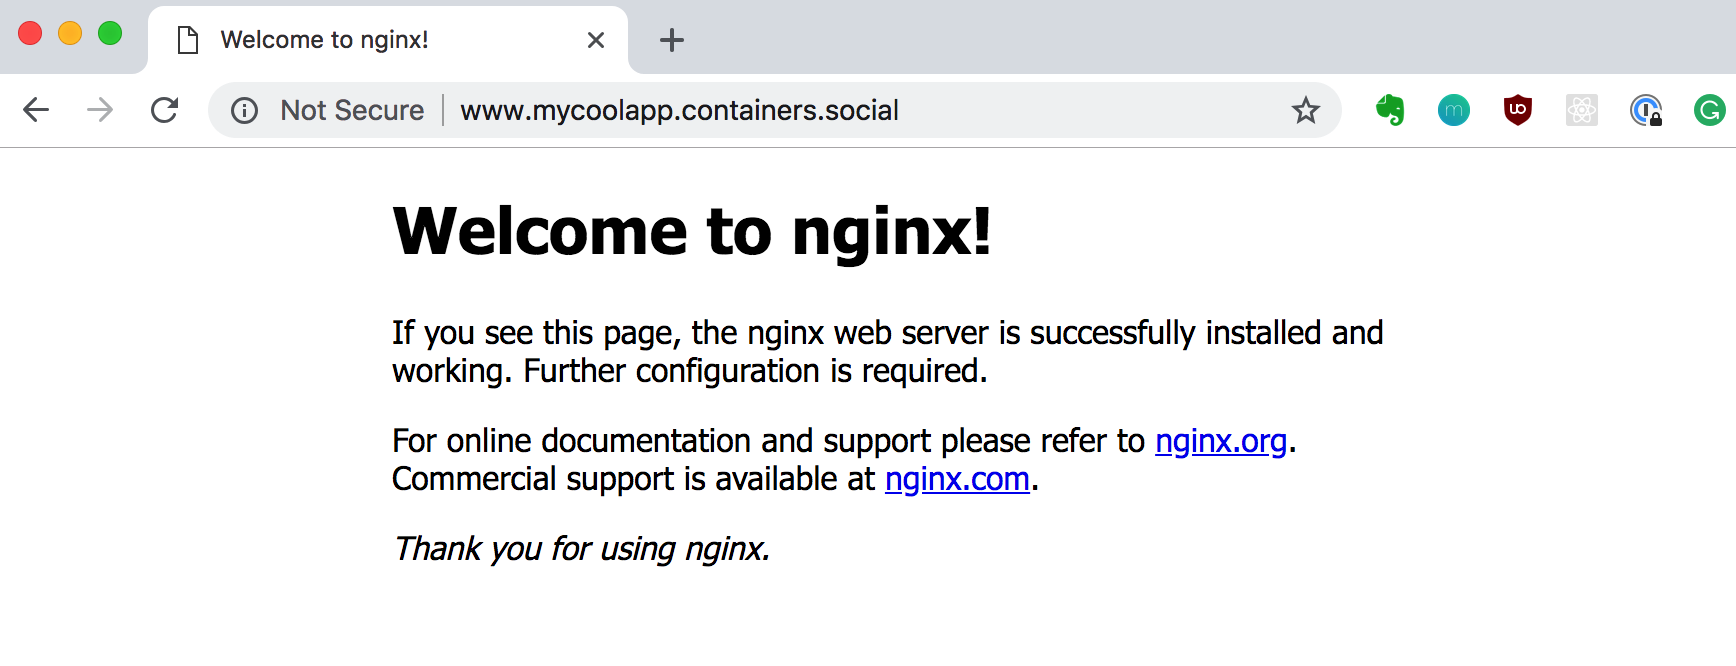The width and height of the screenshot is (1736, 666).
Task: Open the teal 'm' extension icon
Action: click(1454, 110)
